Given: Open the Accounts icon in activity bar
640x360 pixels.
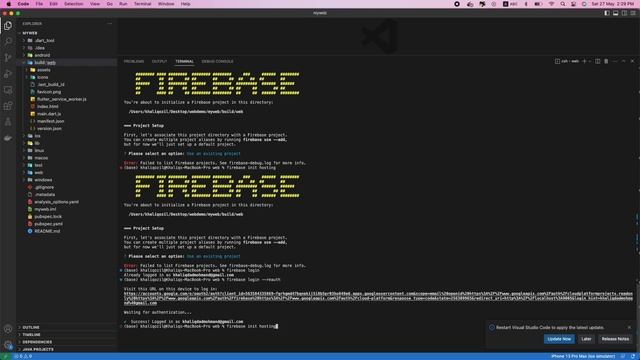Looking at the screenshot, I should point(8,329).
